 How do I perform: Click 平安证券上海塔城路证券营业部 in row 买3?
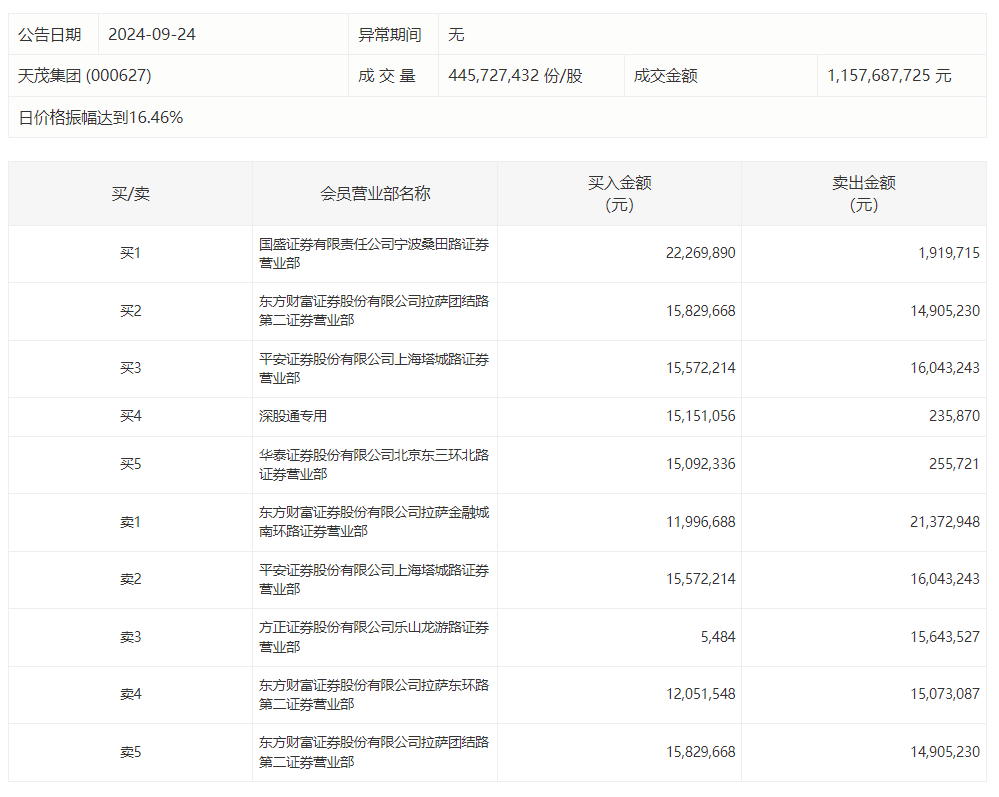(x=374, y=369)
